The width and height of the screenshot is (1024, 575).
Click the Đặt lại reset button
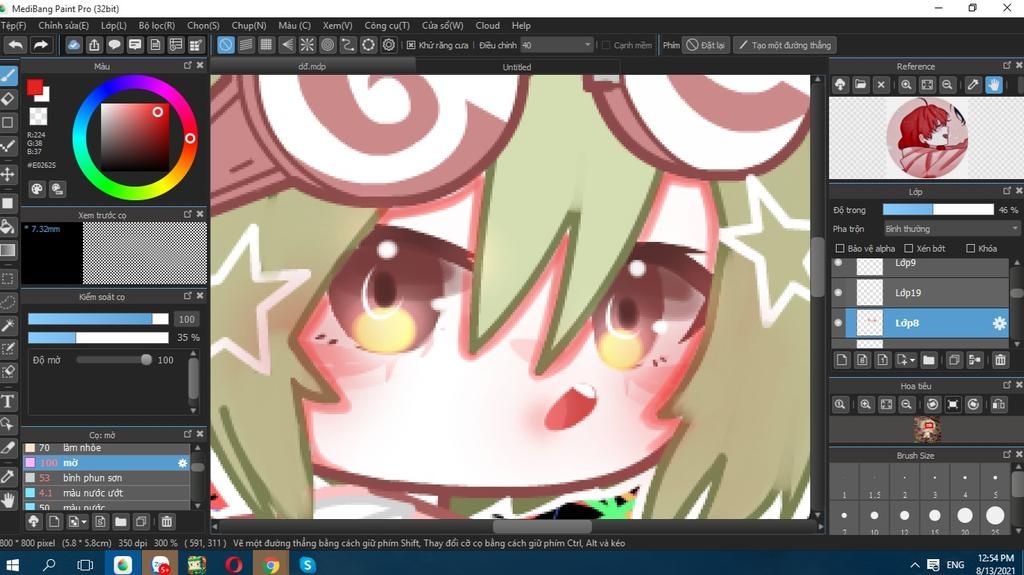pyautogui.click(x=706, y=45)
